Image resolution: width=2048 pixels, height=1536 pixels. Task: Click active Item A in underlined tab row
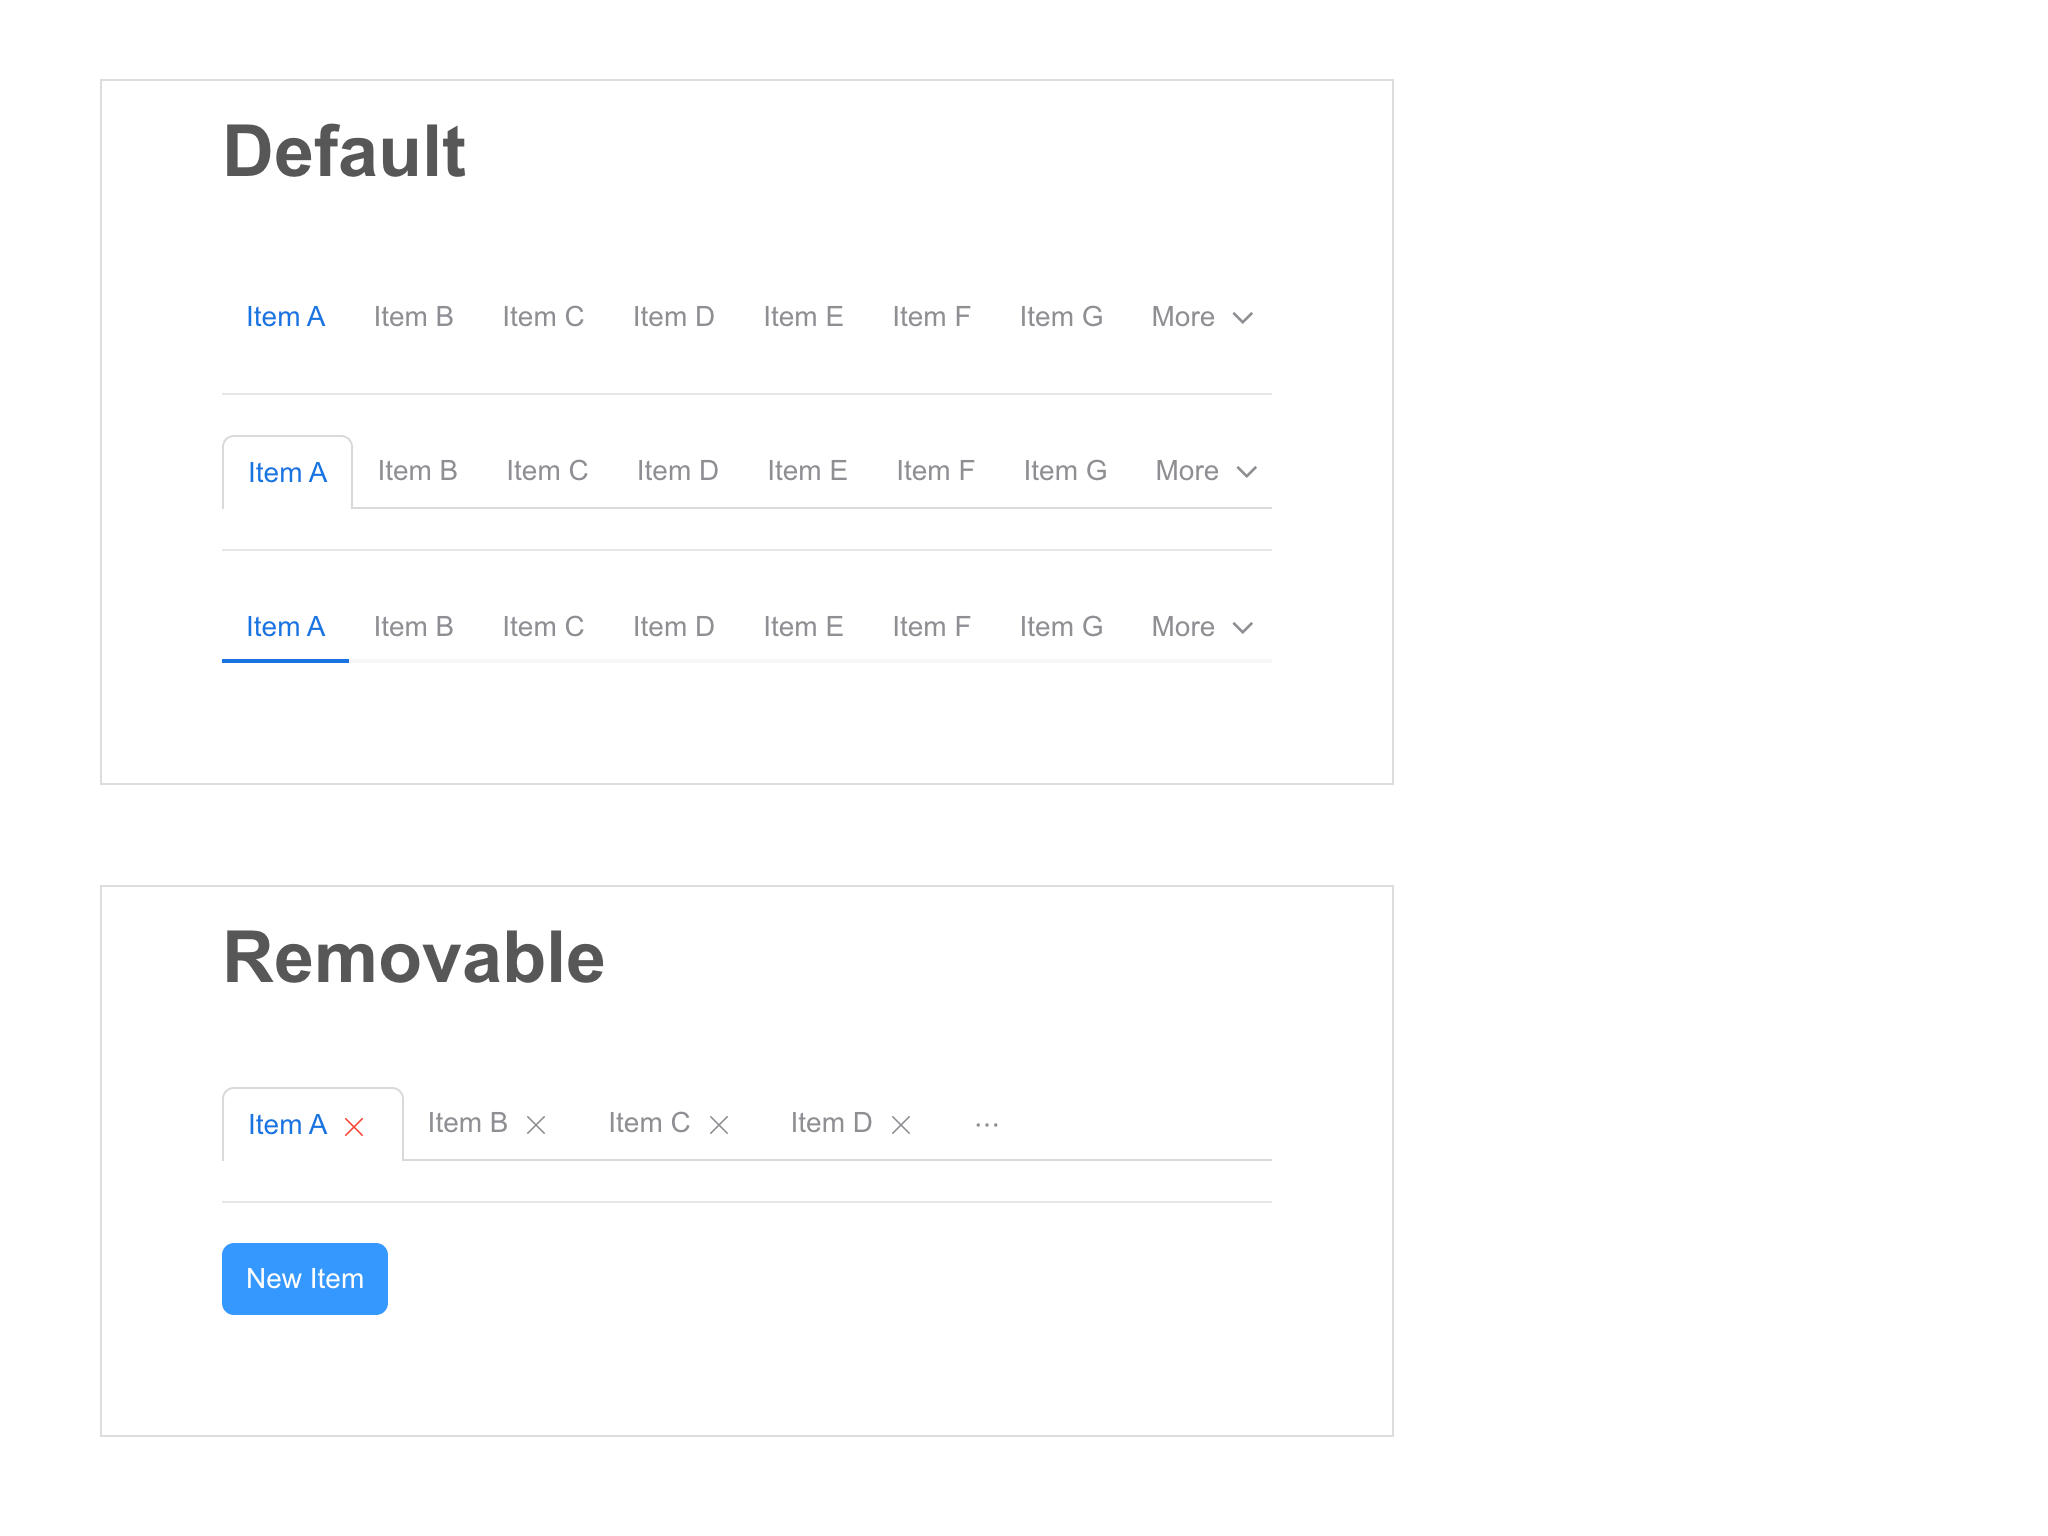[286, 628]
